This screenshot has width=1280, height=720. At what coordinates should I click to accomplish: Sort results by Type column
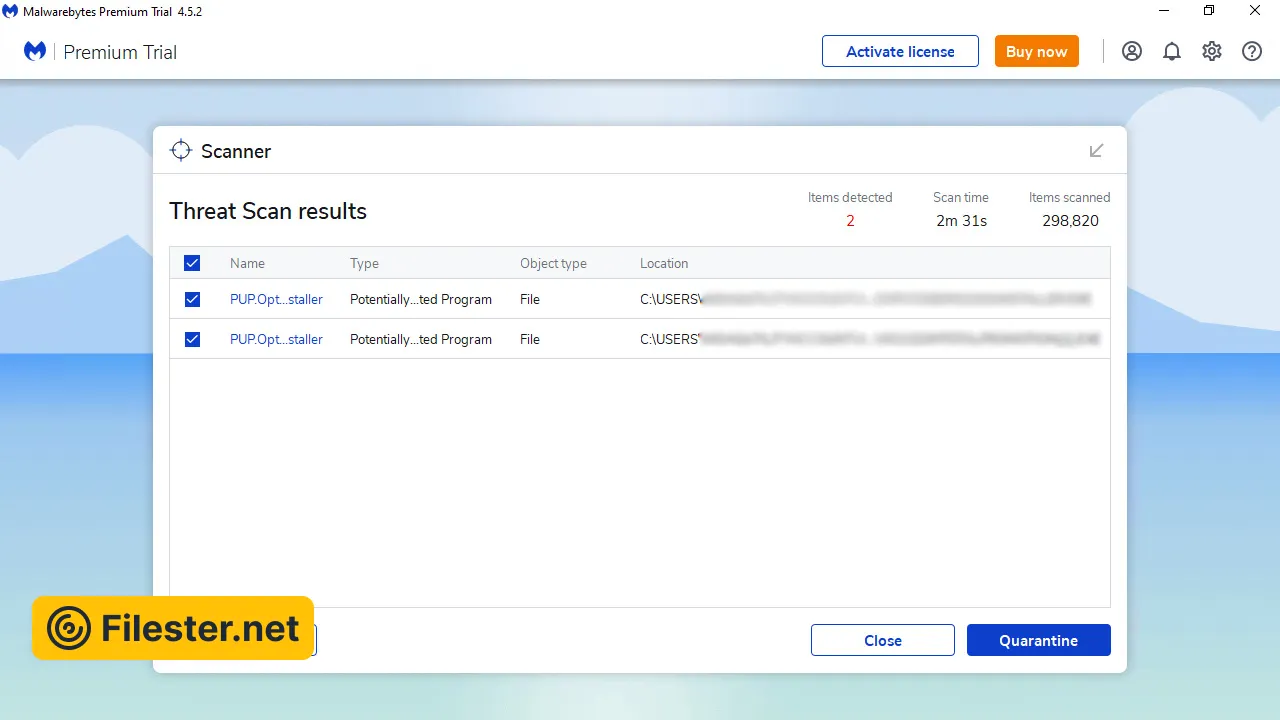(x=364, y=263)
